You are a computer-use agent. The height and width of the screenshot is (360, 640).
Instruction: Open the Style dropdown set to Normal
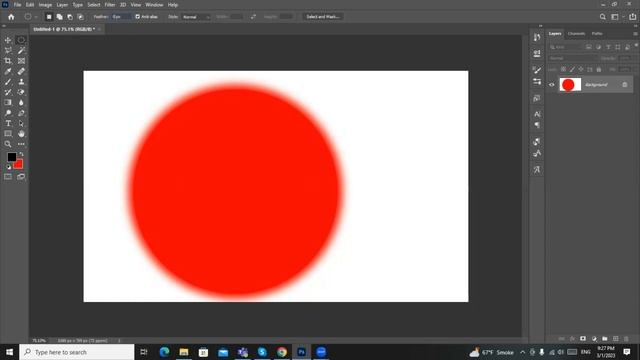(196, 17)
